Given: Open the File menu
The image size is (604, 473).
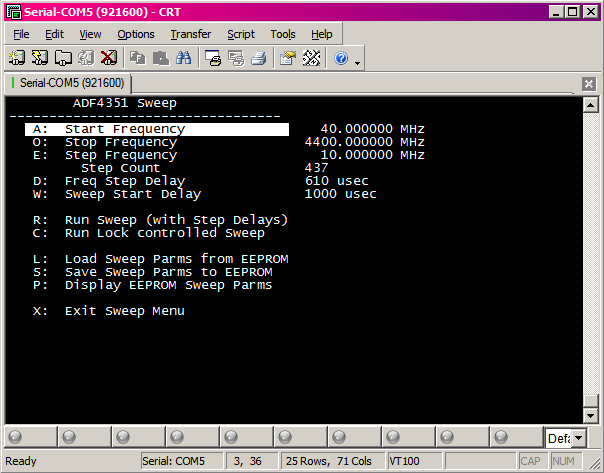Looking at the screenshot, I should [x=21, y=34].
